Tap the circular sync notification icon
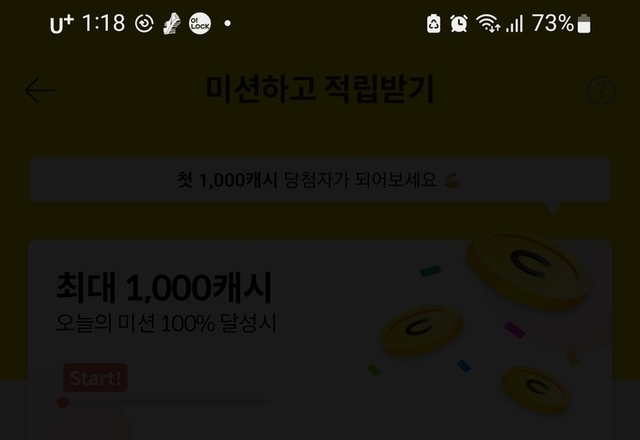This screenshot has height=440, width=640. point(144,23)
